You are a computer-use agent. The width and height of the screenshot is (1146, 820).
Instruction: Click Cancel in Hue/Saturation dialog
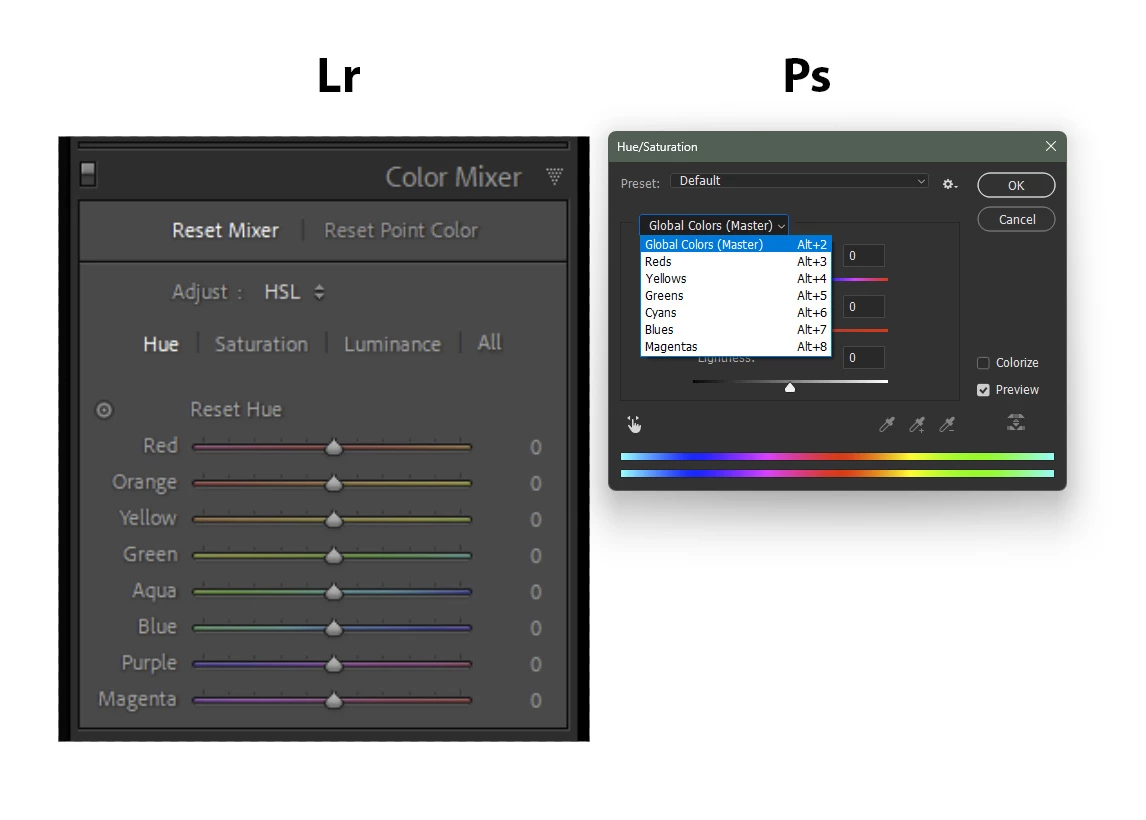[1016, 219]
